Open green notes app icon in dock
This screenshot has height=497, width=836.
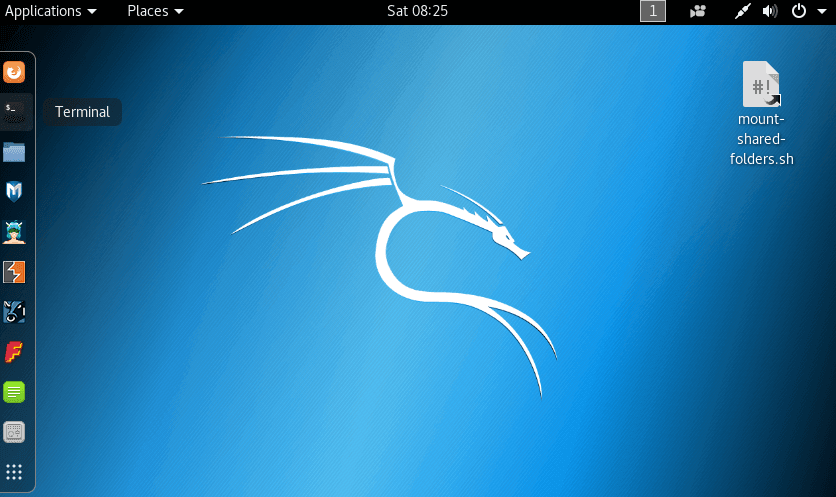(14, 392)
